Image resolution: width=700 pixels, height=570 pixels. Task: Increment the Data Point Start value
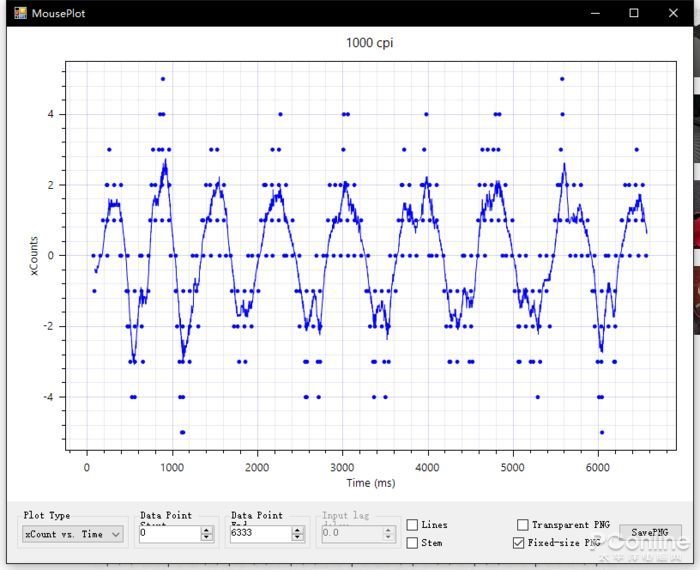[206, 530]
